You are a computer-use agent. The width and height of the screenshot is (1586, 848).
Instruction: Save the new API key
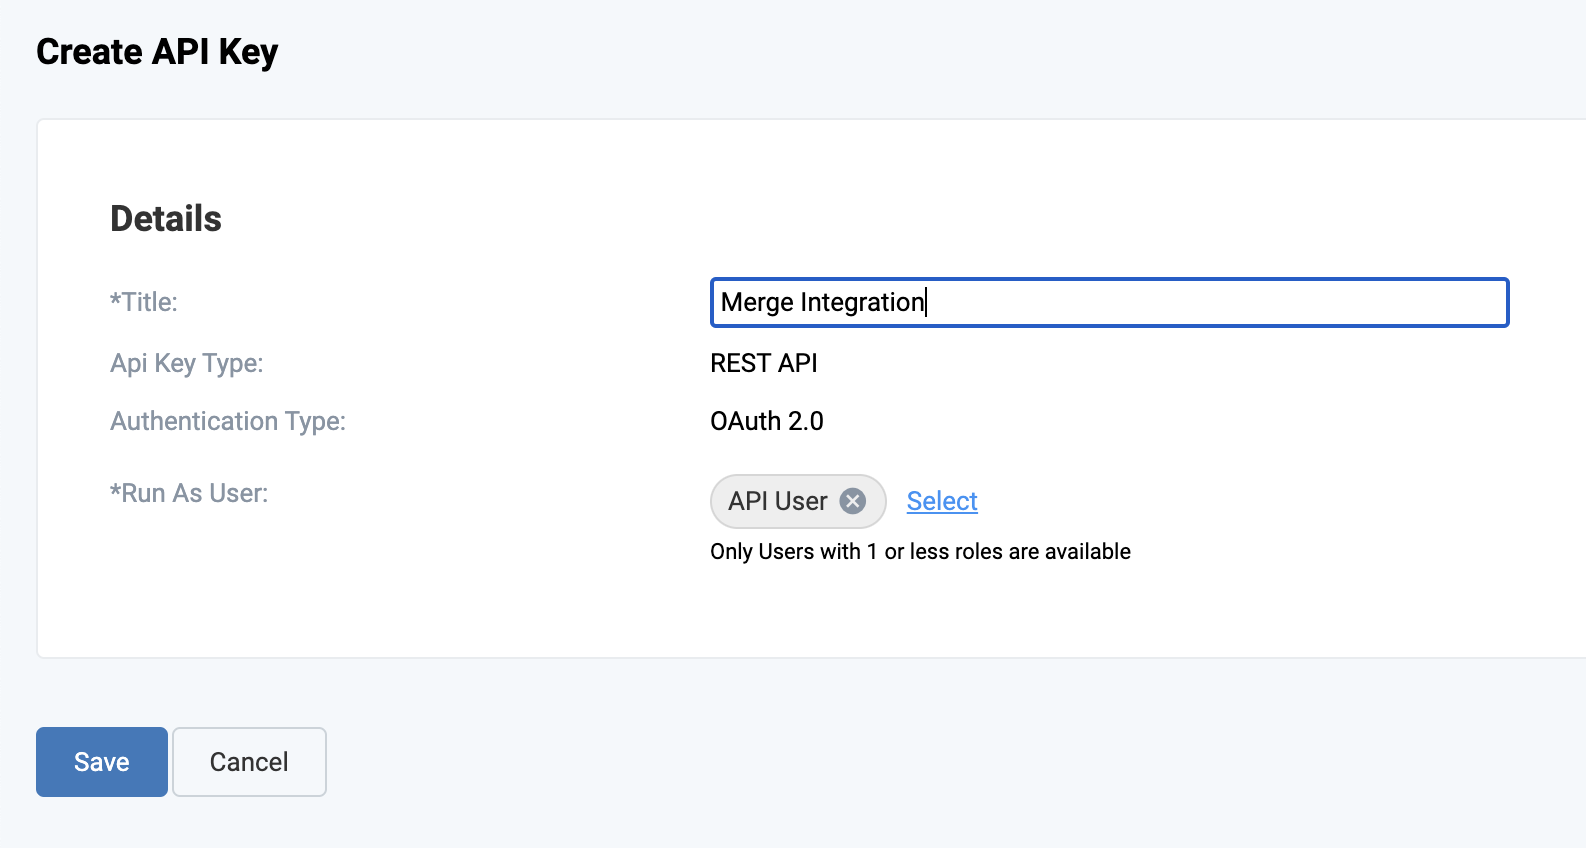coord(102,762)
